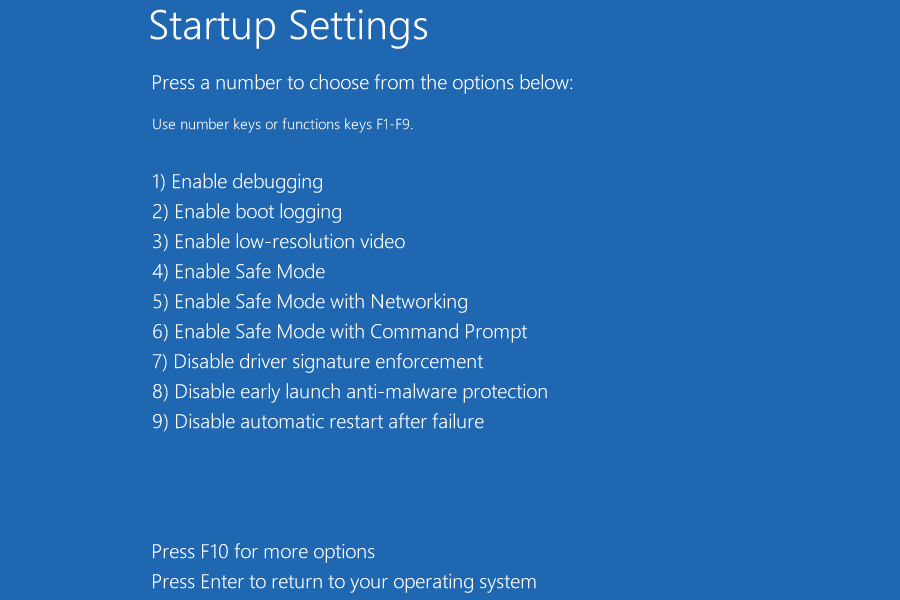The height and width of the screenshot is (600, 900).
Task: Click the press a number prompt line
Action: [x=361, y=83]
